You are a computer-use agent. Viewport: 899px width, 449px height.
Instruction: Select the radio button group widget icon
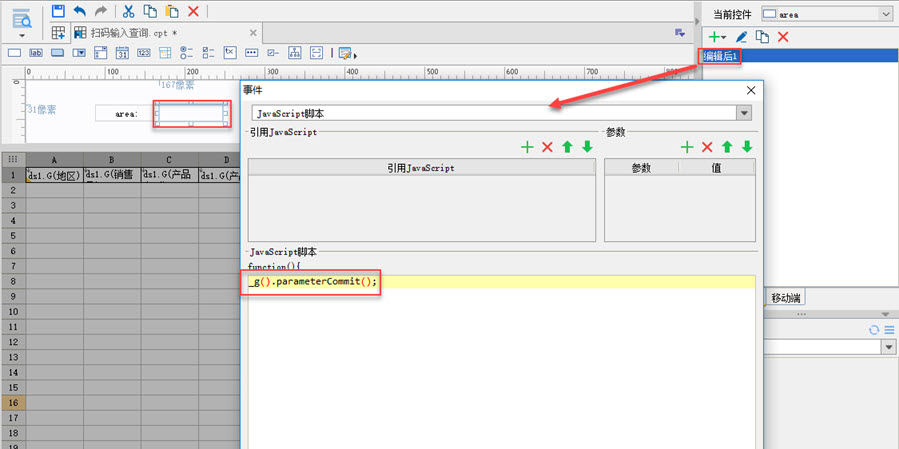187,53
